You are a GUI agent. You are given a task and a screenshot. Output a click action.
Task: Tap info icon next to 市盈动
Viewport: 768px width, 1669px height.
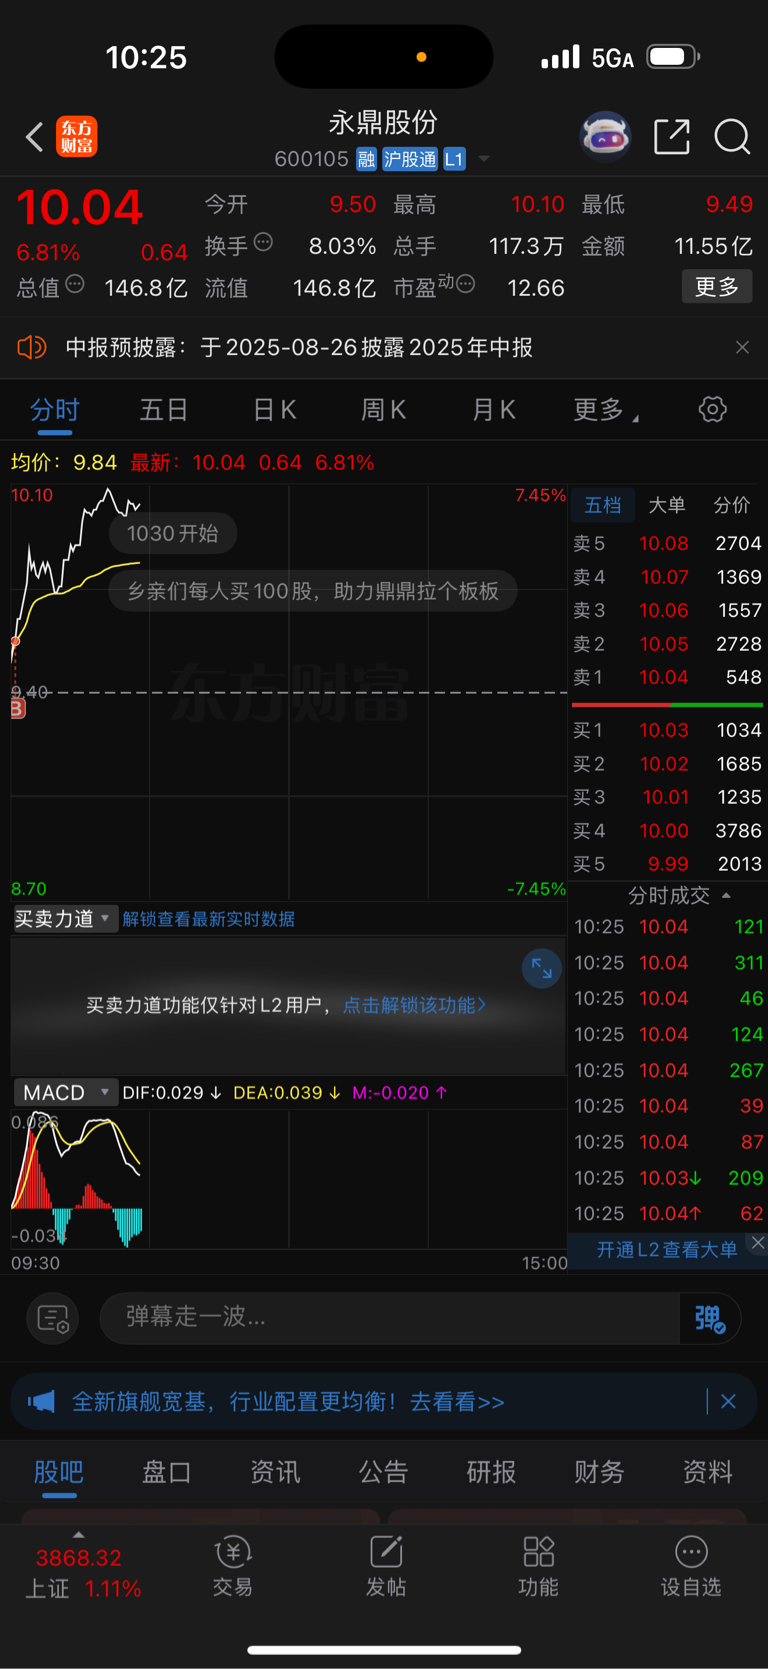(465, 284)
